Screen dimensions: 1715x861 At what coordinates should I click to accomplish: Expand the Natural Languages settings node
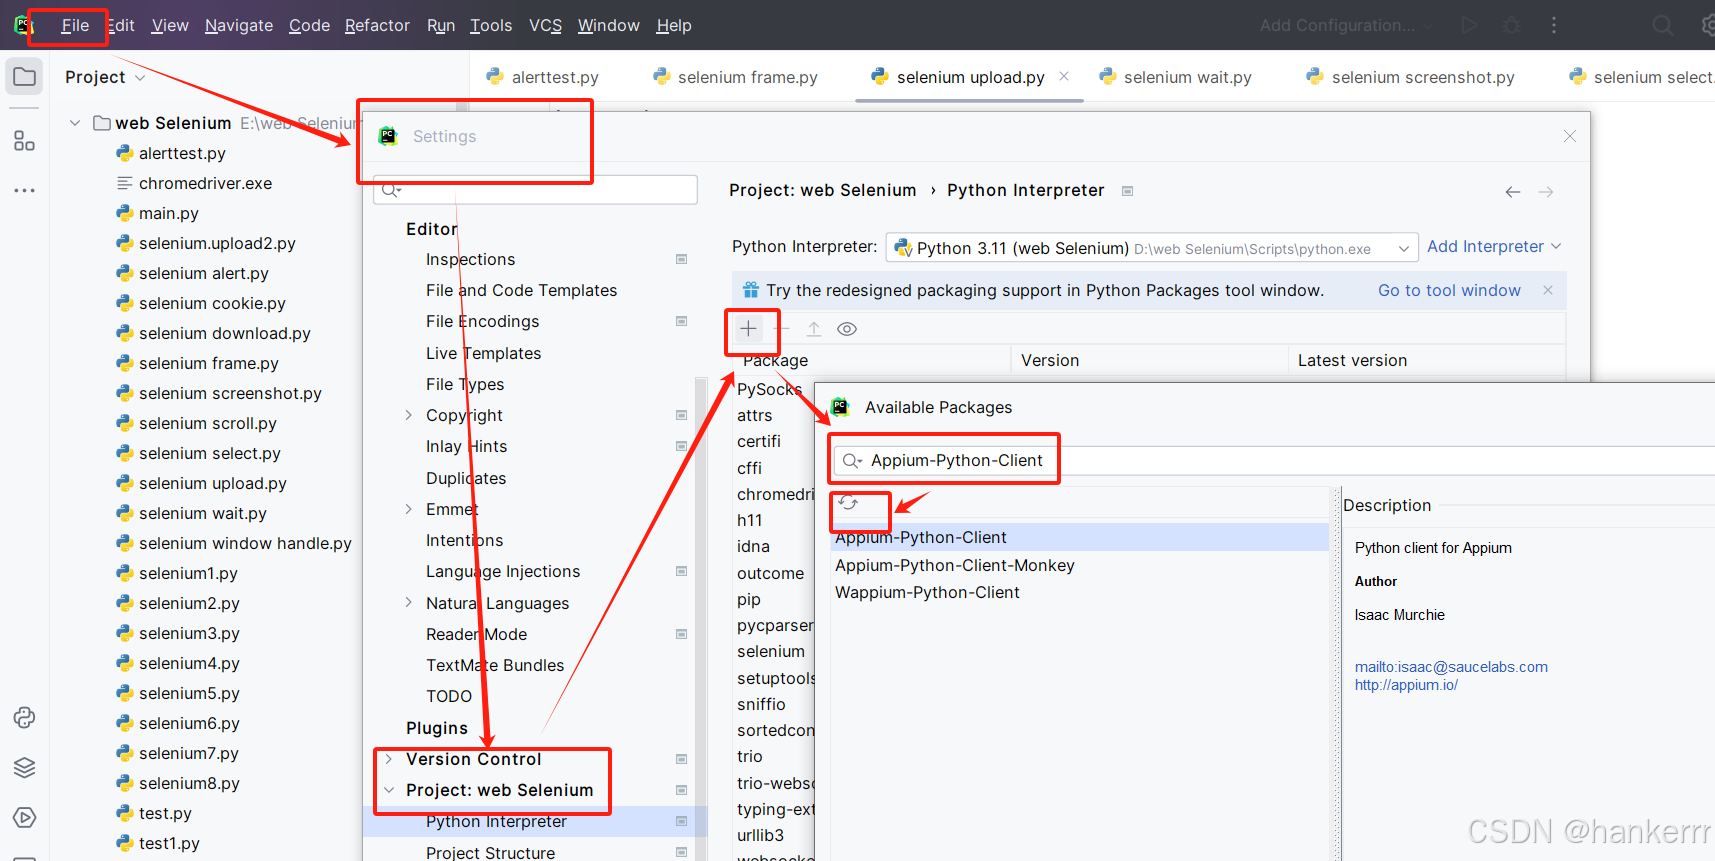[408, 602]
